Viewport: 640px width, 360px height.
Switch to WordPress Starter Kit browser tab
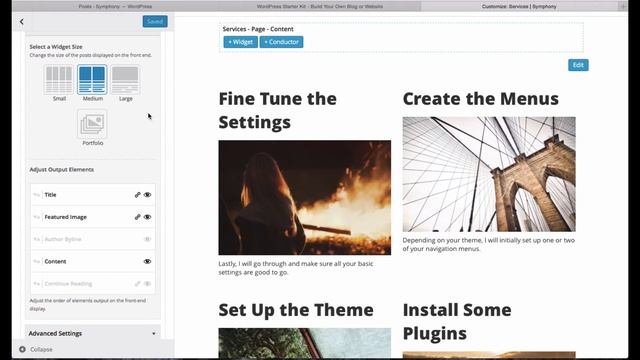coord(320,6)
